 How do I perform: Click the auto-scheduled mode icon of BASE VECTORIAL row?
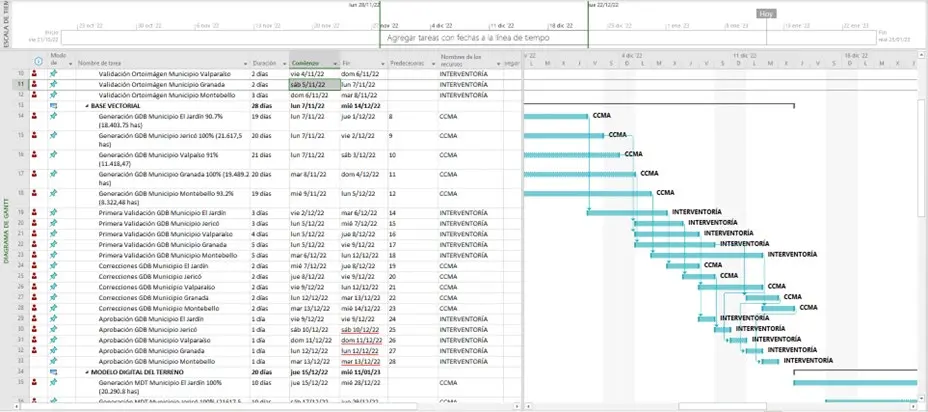53,104
